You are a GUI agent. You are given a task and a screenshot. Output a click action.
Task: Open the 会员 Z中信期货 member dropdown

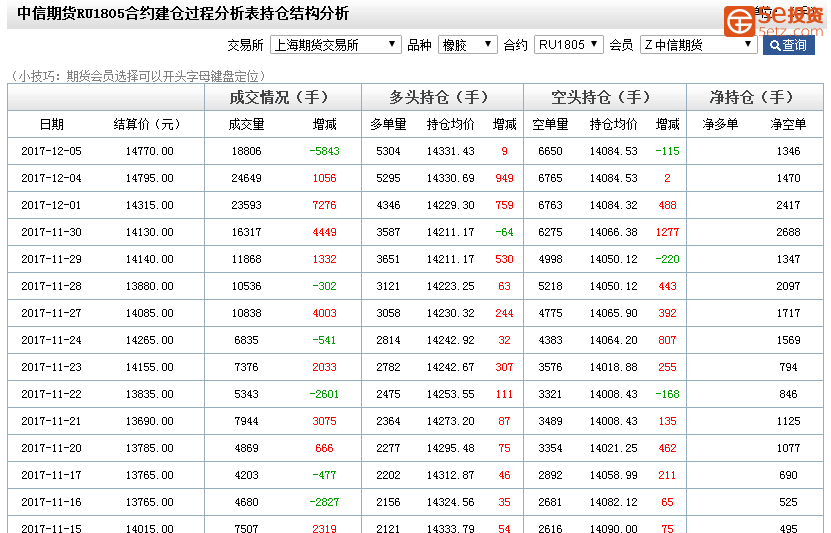[699, 45]
